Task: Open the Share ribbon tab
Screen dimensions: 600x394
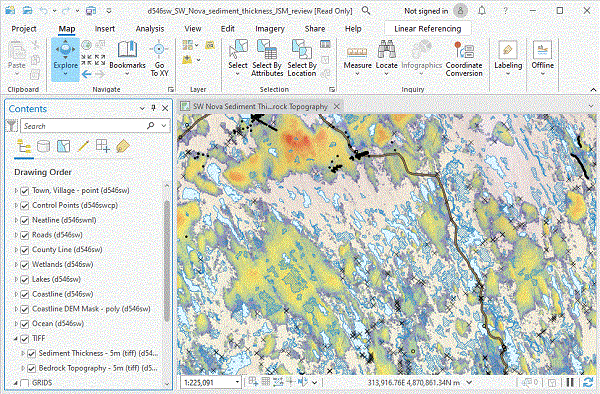Action: tap(315, 29)
